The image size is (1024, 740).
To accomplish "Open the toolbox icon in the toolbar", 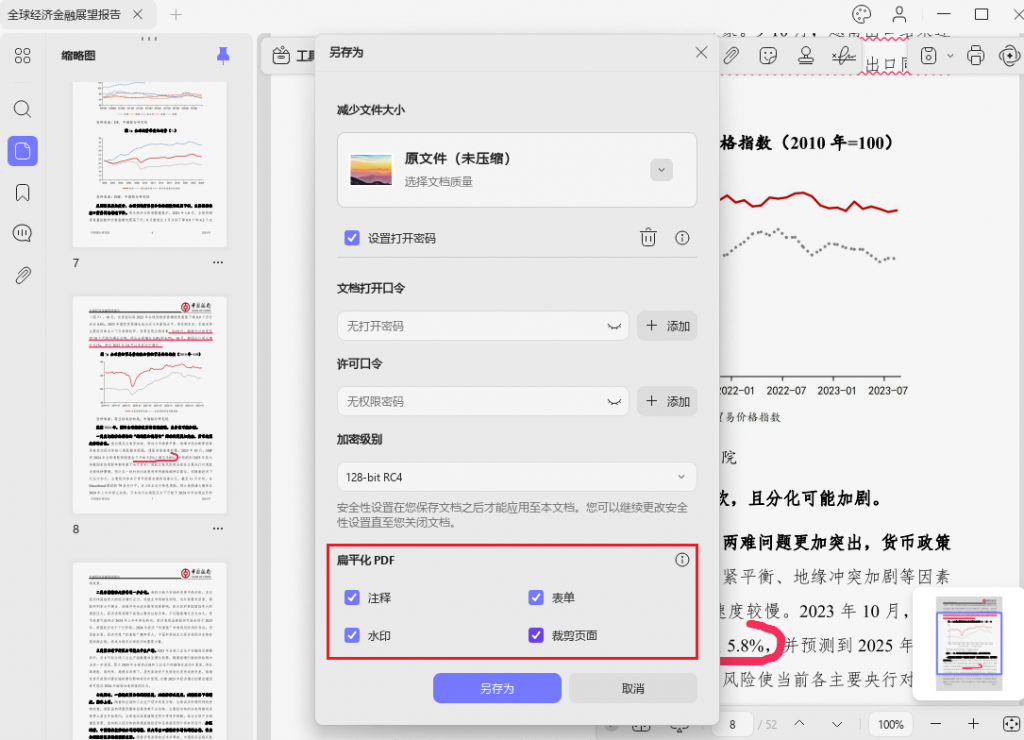I will coord(281,56).
